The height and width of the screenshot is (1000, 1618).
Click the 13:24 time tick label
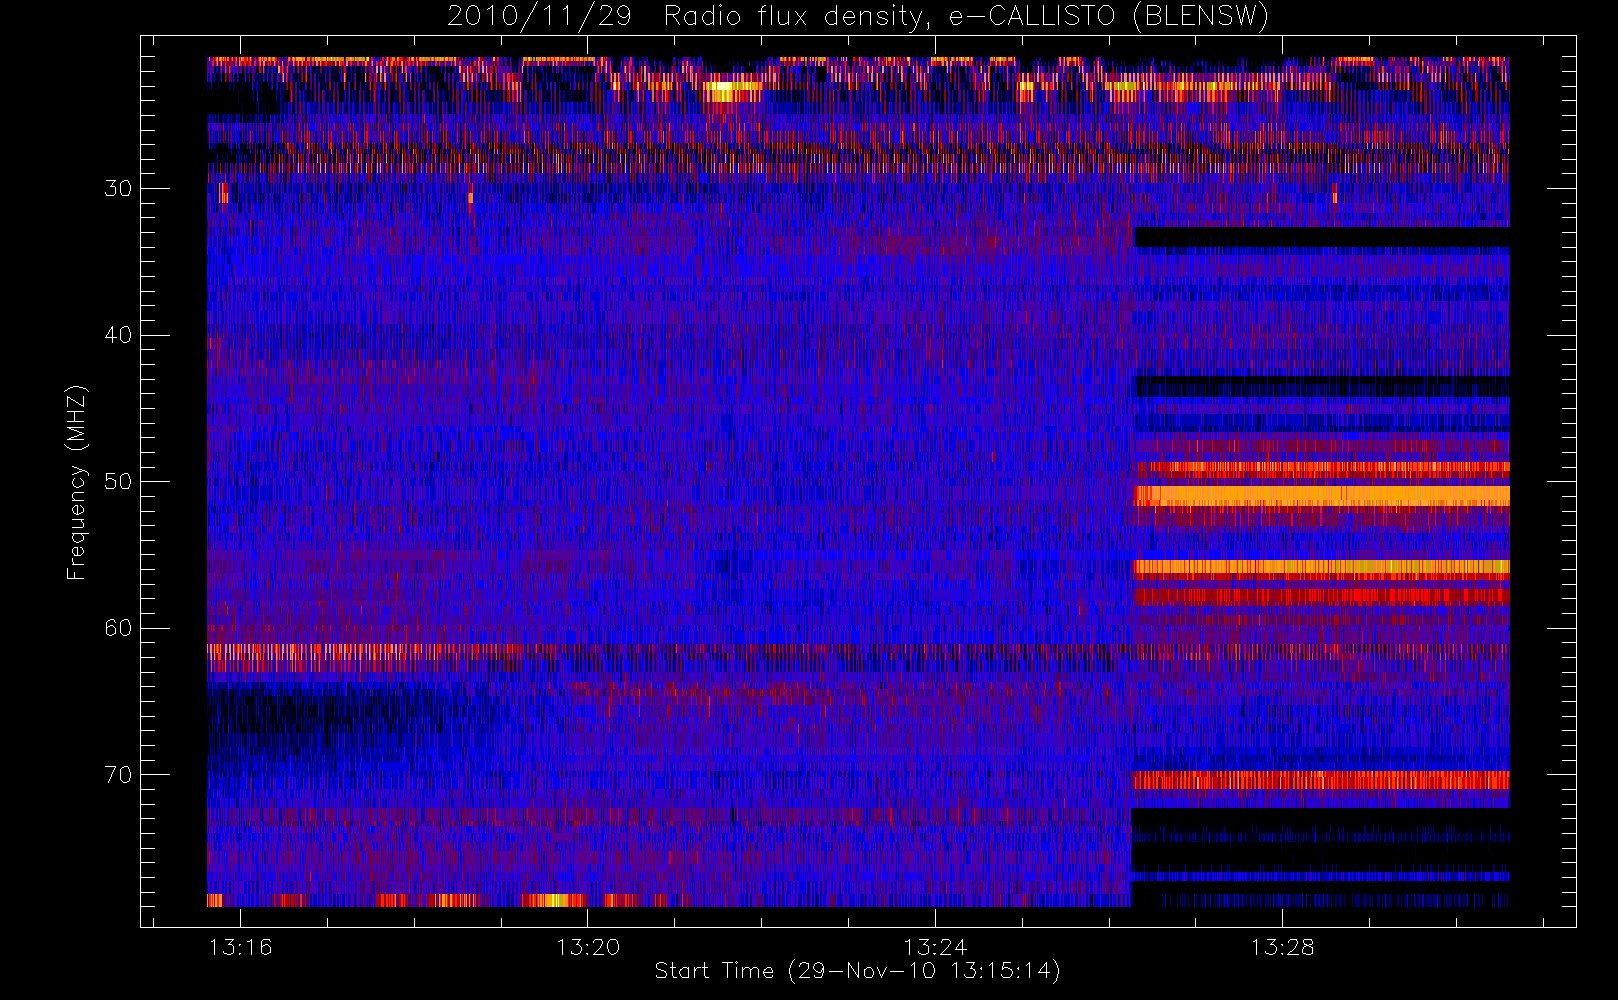click(935, 947)
